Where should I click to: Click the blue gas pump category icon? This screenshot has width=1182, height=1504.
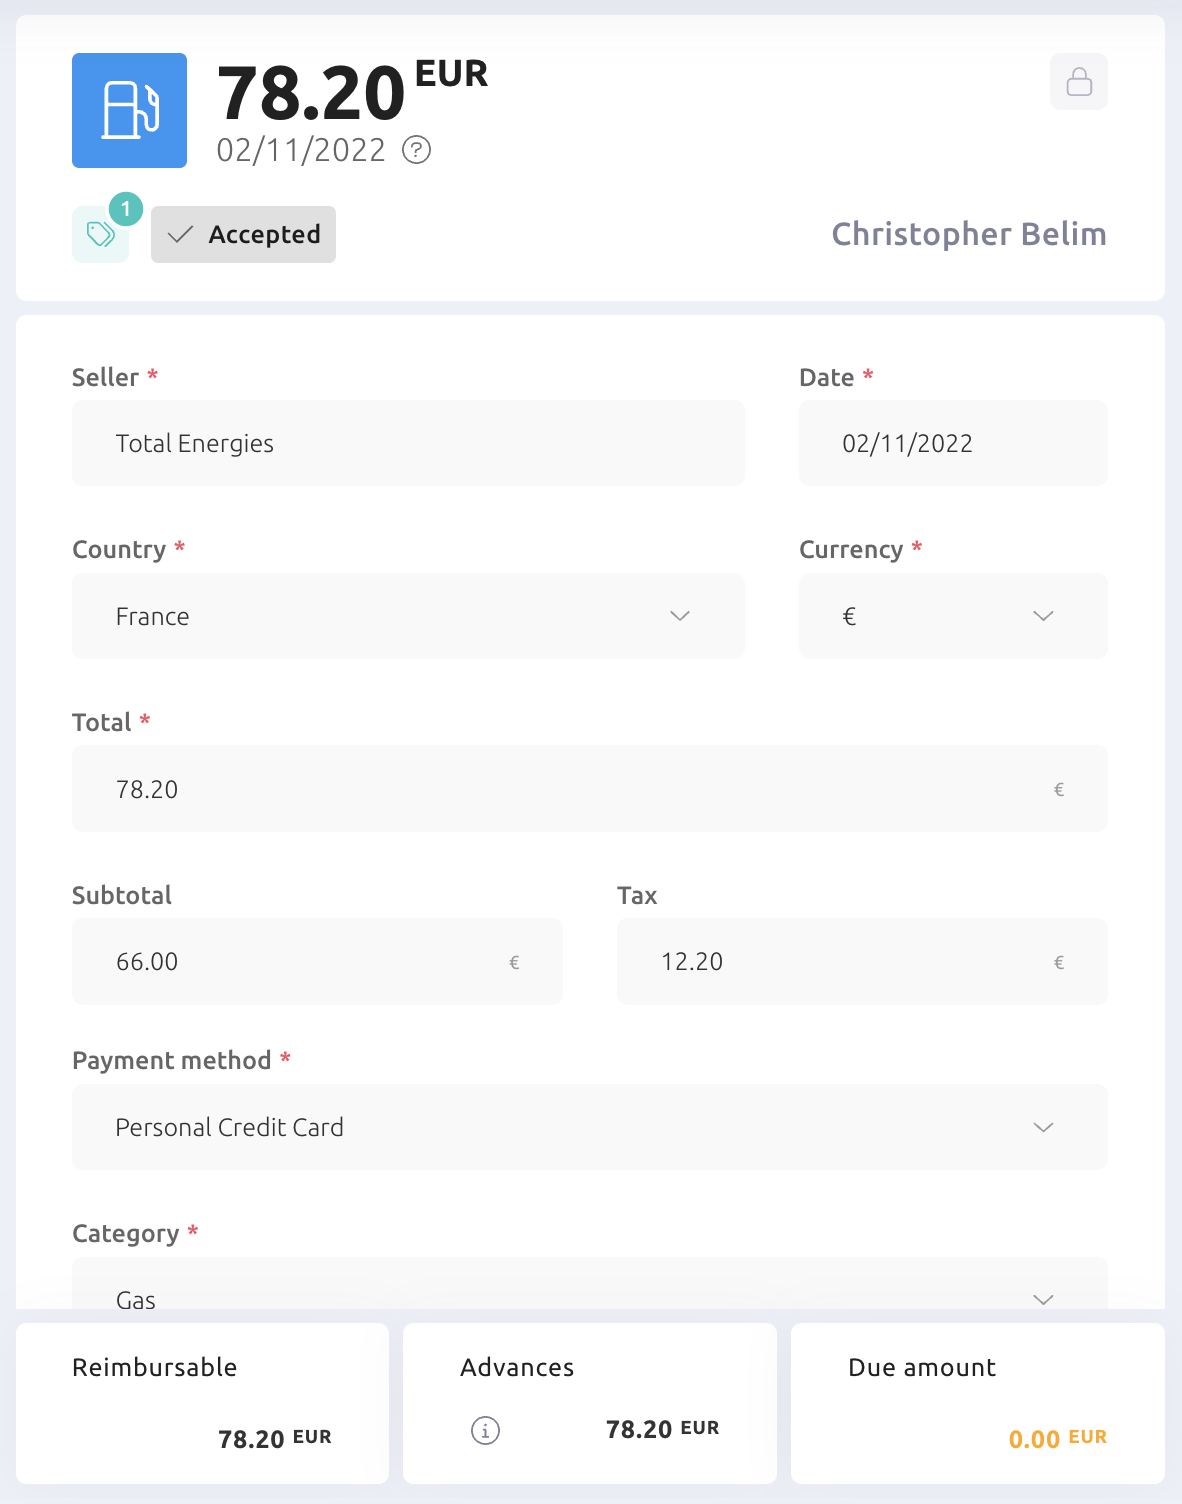click(x=129, y=110)
